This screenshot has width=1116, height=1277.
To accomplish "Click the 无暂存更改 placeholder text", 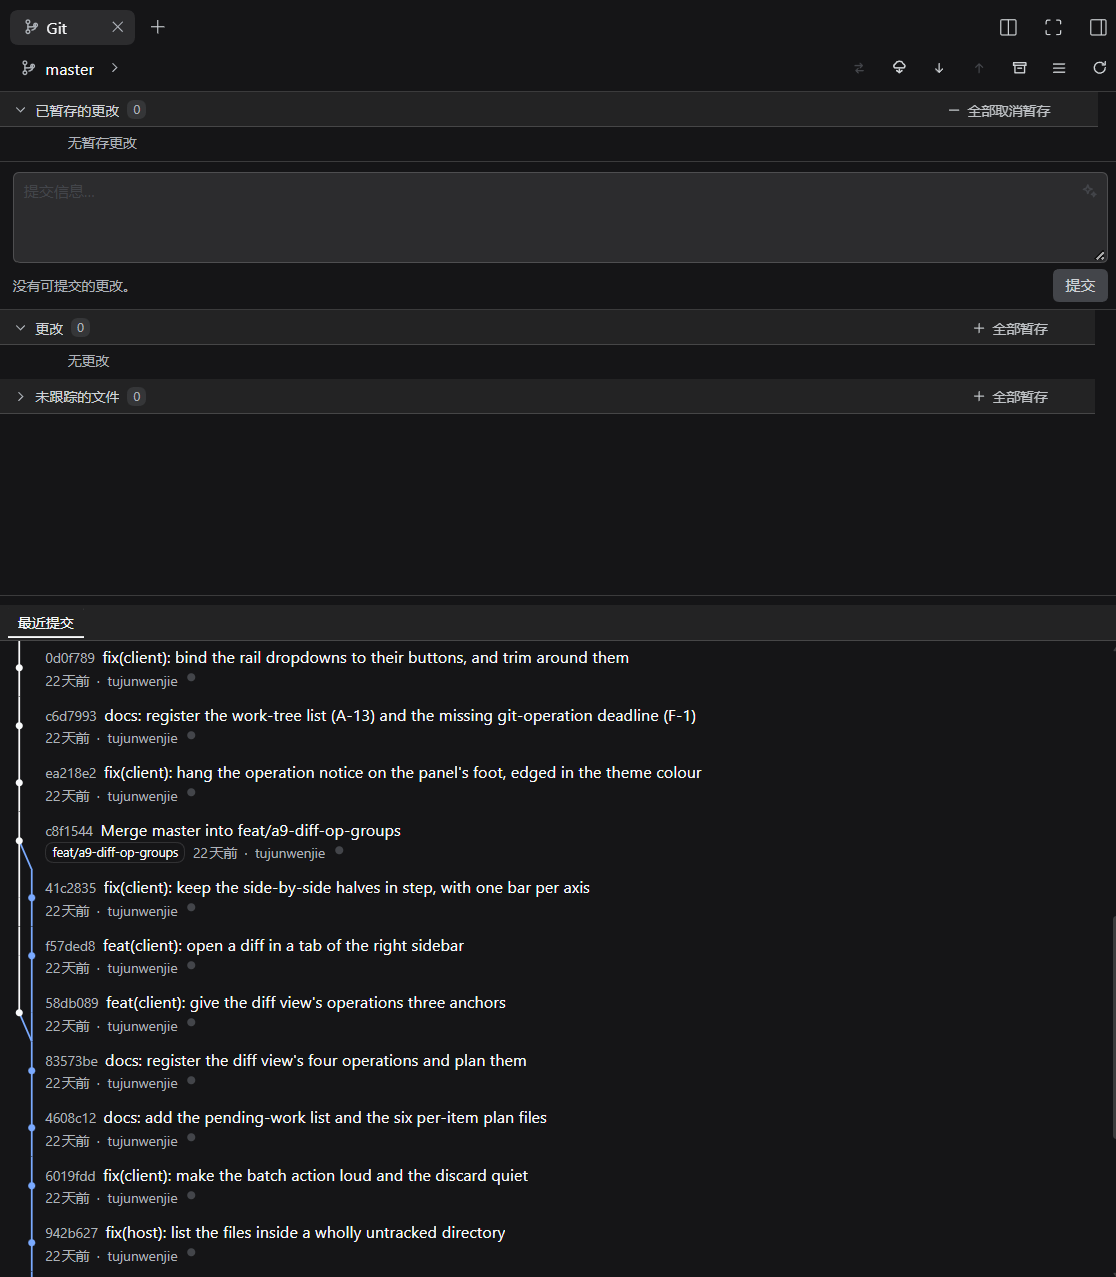I will (102, 143).
